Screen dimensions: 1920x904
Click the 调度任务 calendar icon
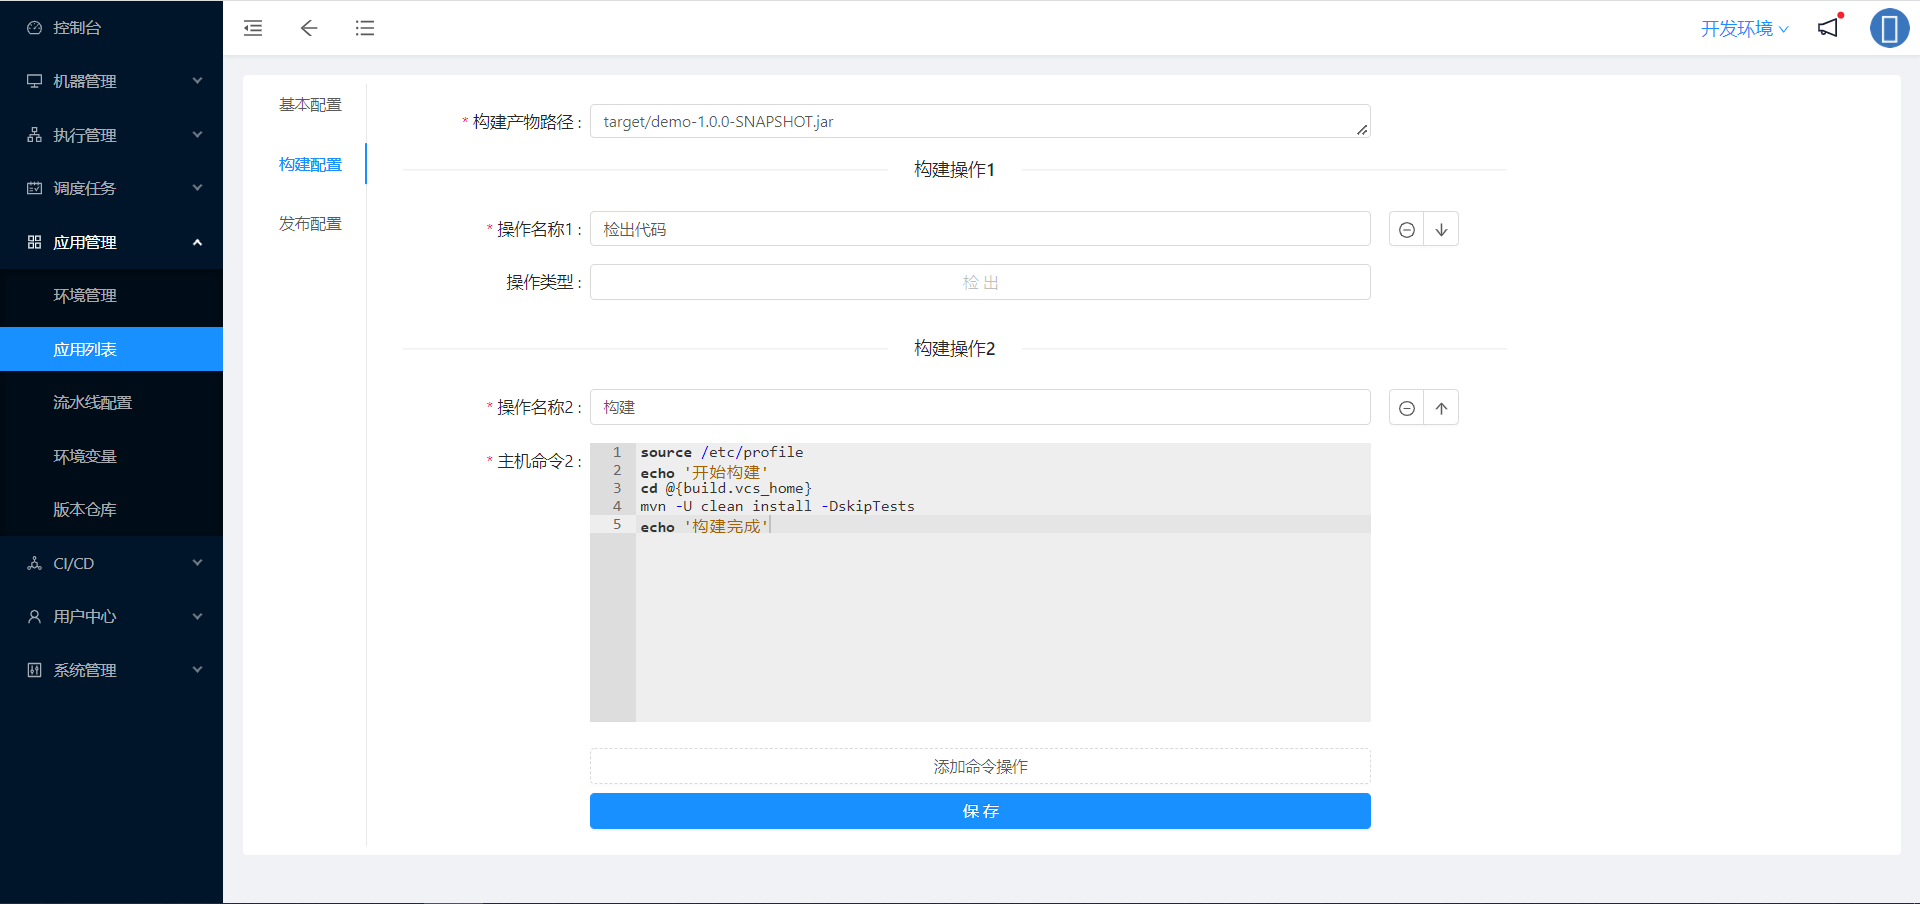[x=34, y=188]
